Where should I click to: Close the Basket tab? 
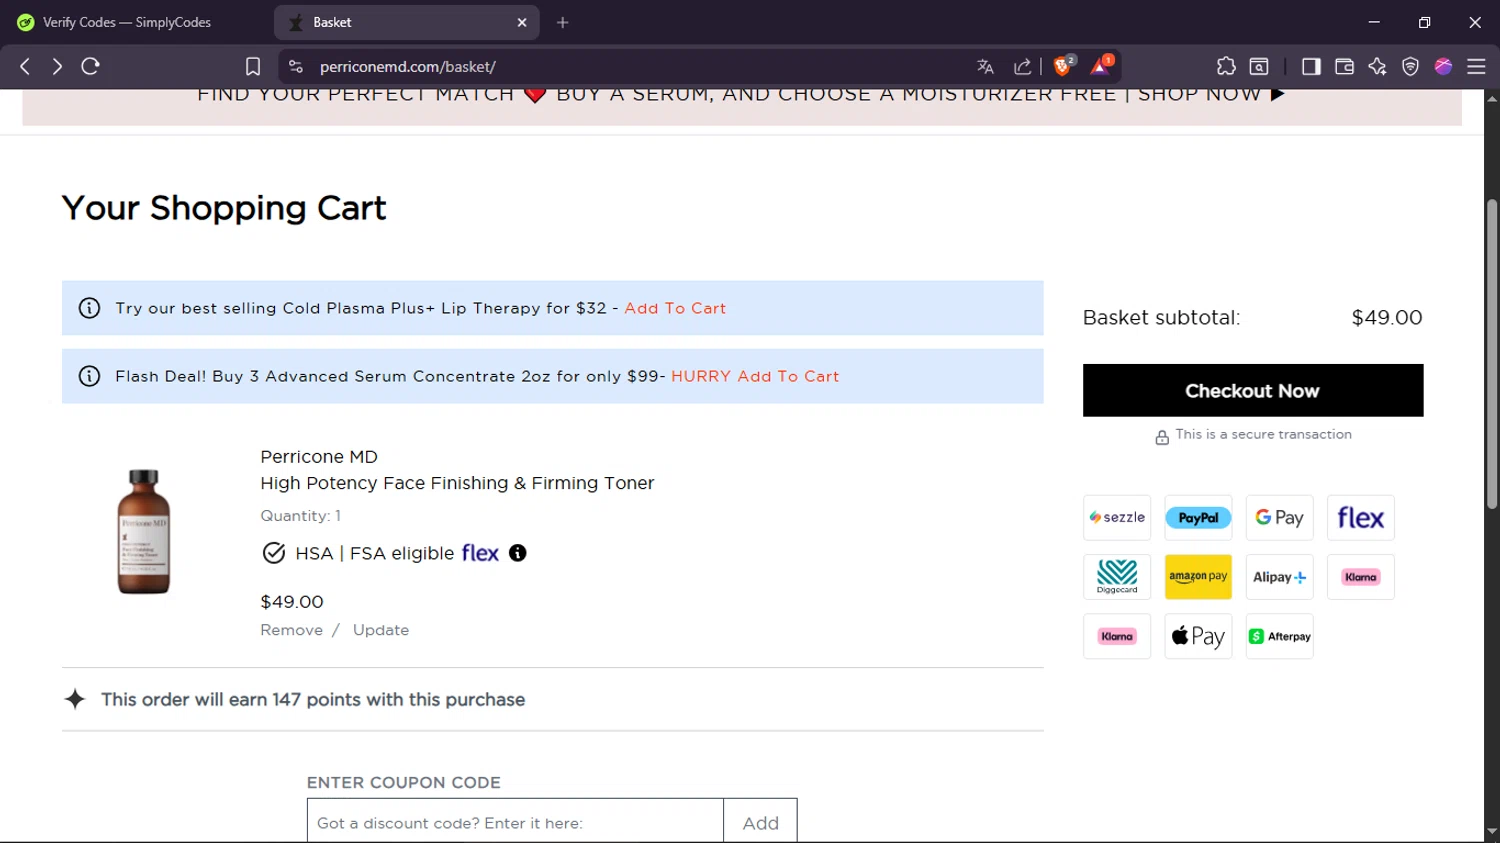[x=522, y=22]
